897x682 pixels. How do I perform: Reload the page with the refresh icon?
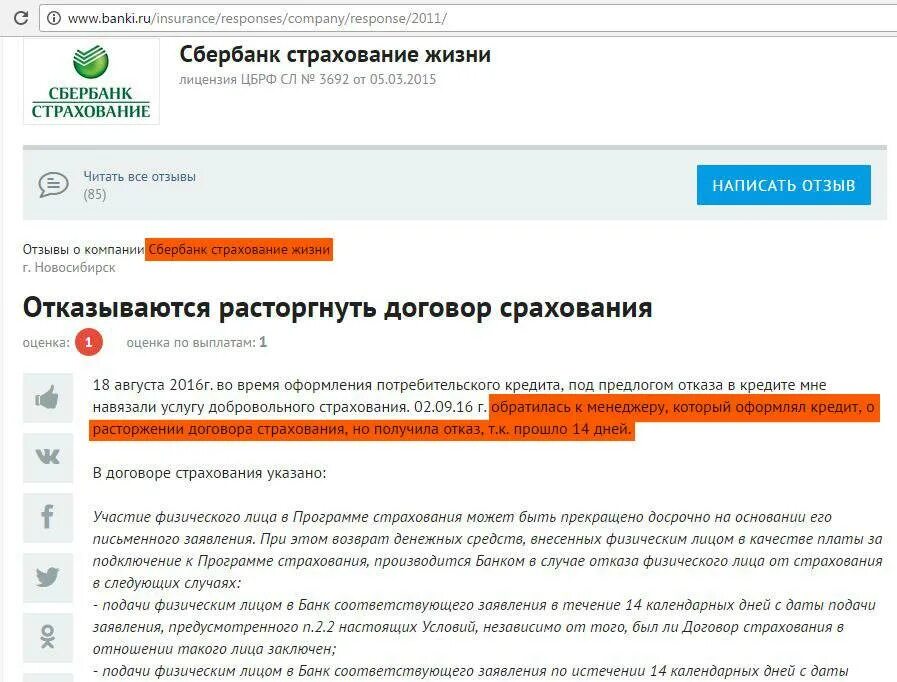(21, 18)
